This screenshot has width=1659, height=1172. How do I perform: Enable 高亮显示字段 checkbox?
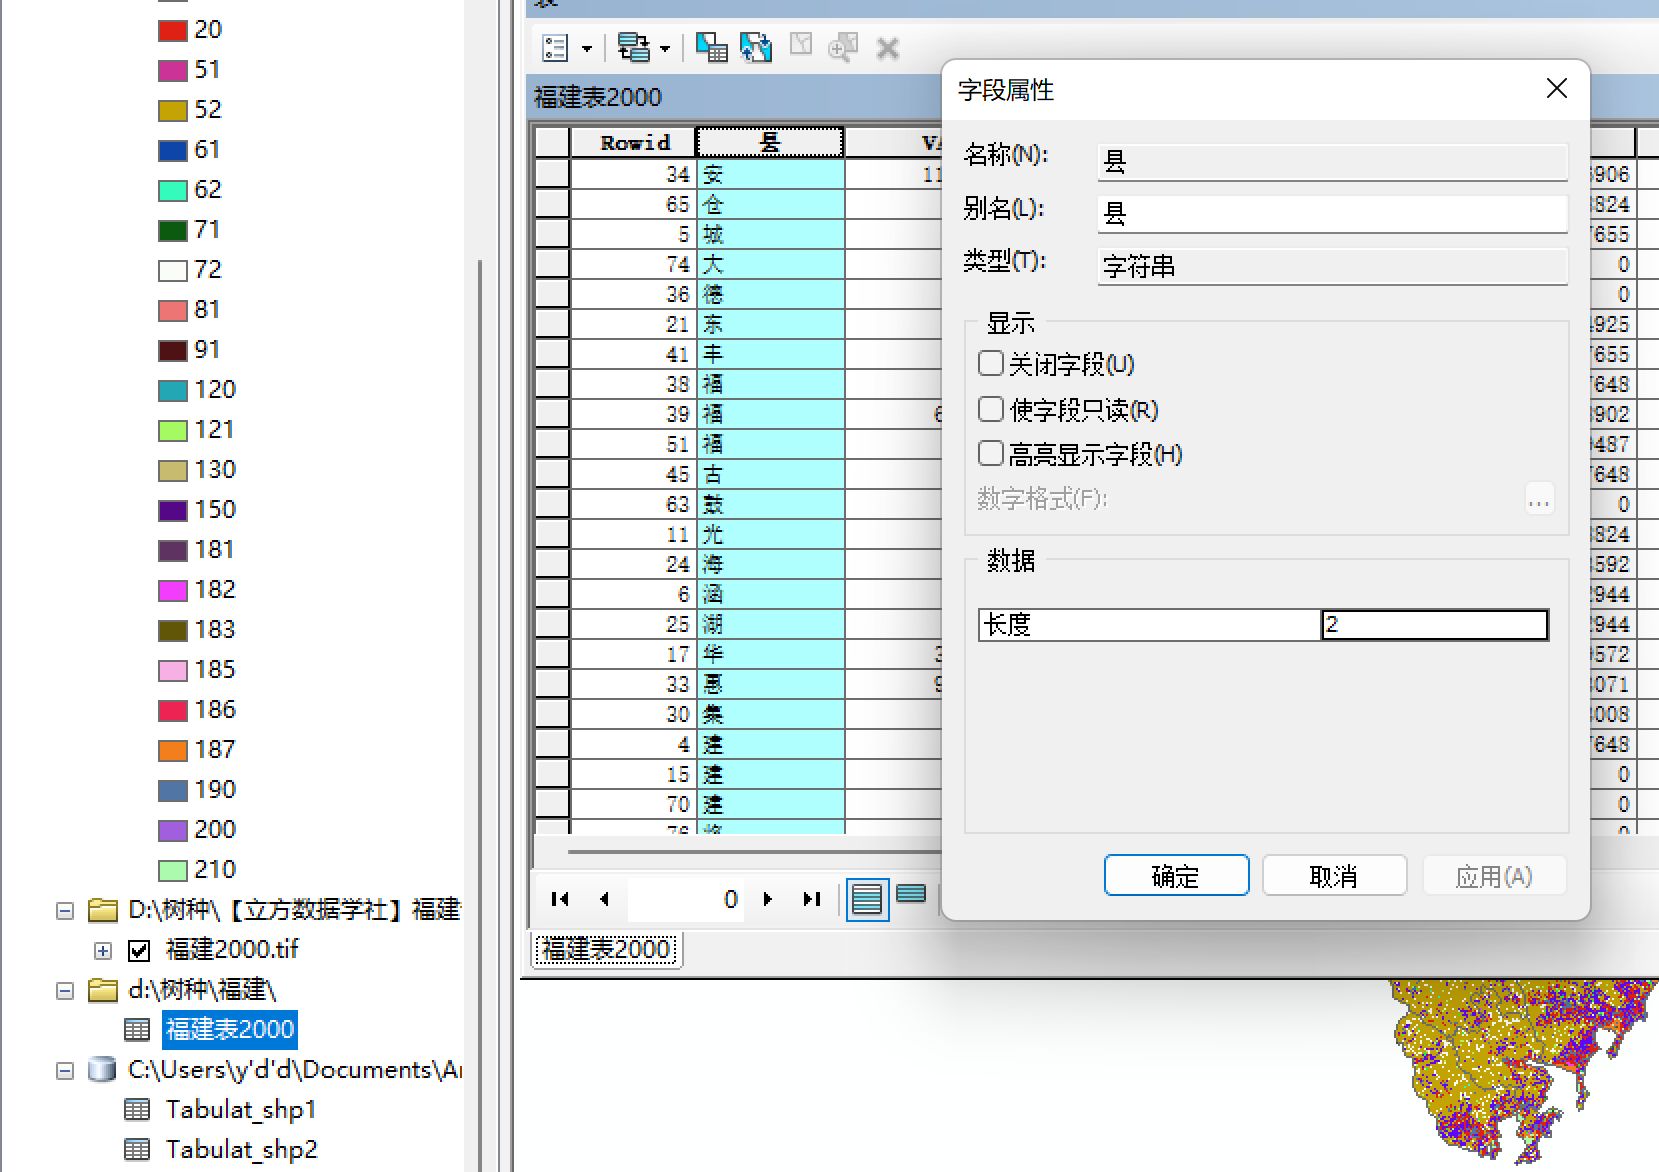pyautogui.click(x=990, y=454)
